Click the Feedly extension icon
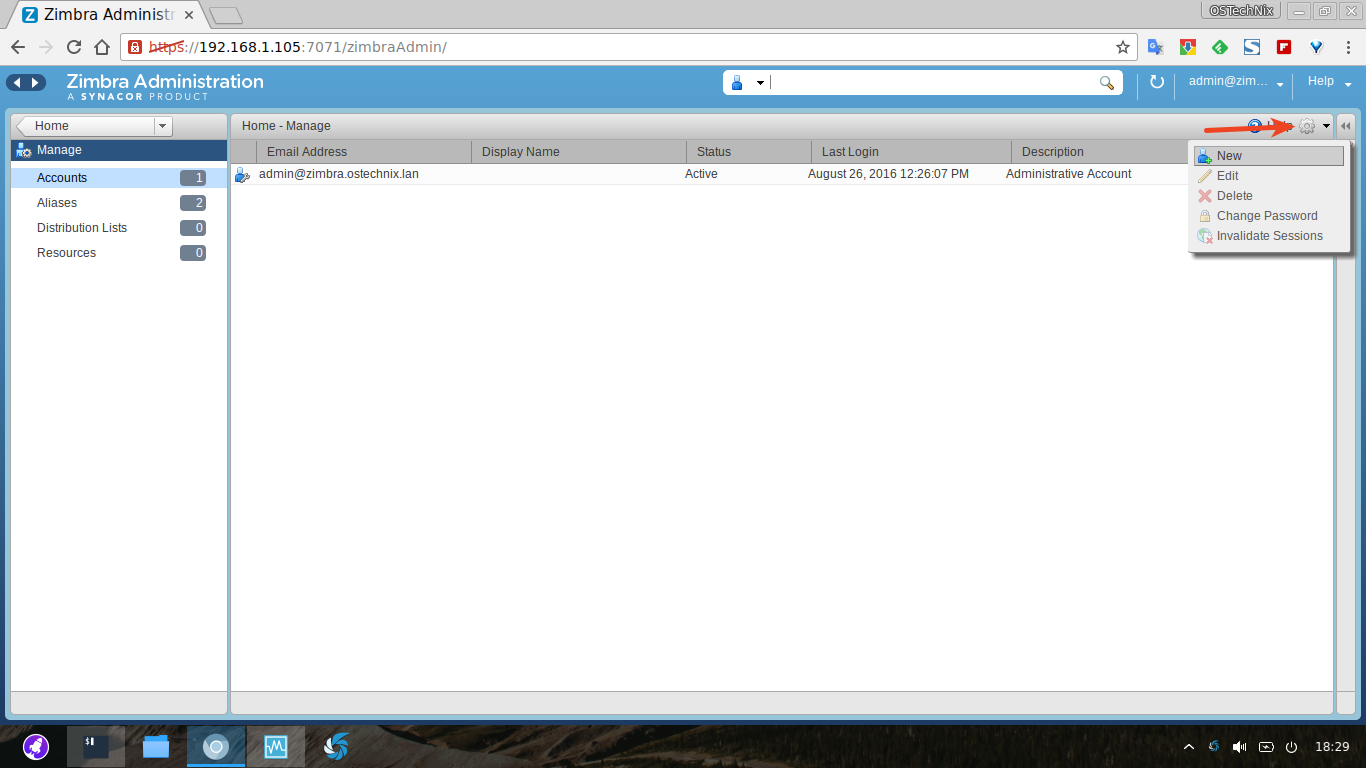Image resolution: width=1366 pixels, height=768 pixels. pyautogui.click(x=1220, y=47)
